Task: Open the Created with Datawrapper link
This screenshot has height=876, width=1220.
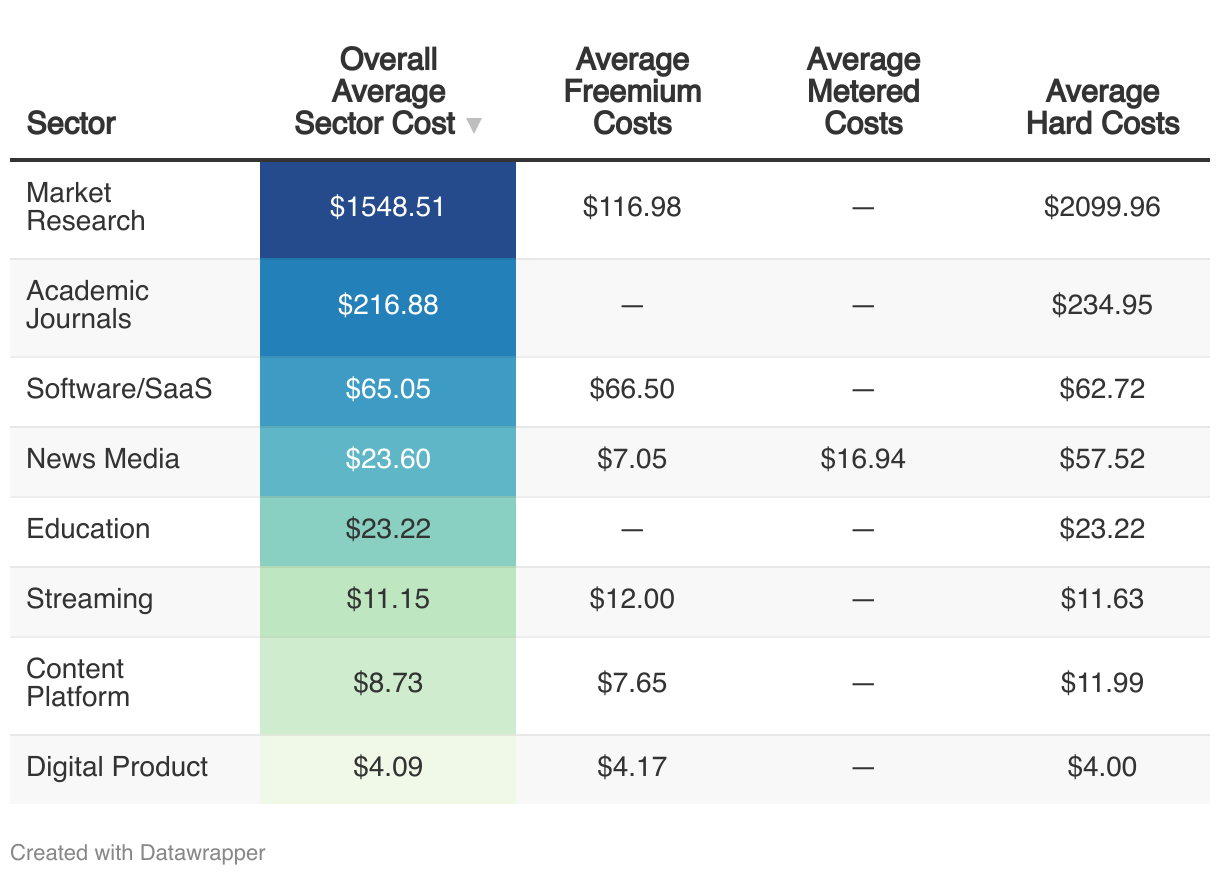Action: coord(138,853)
